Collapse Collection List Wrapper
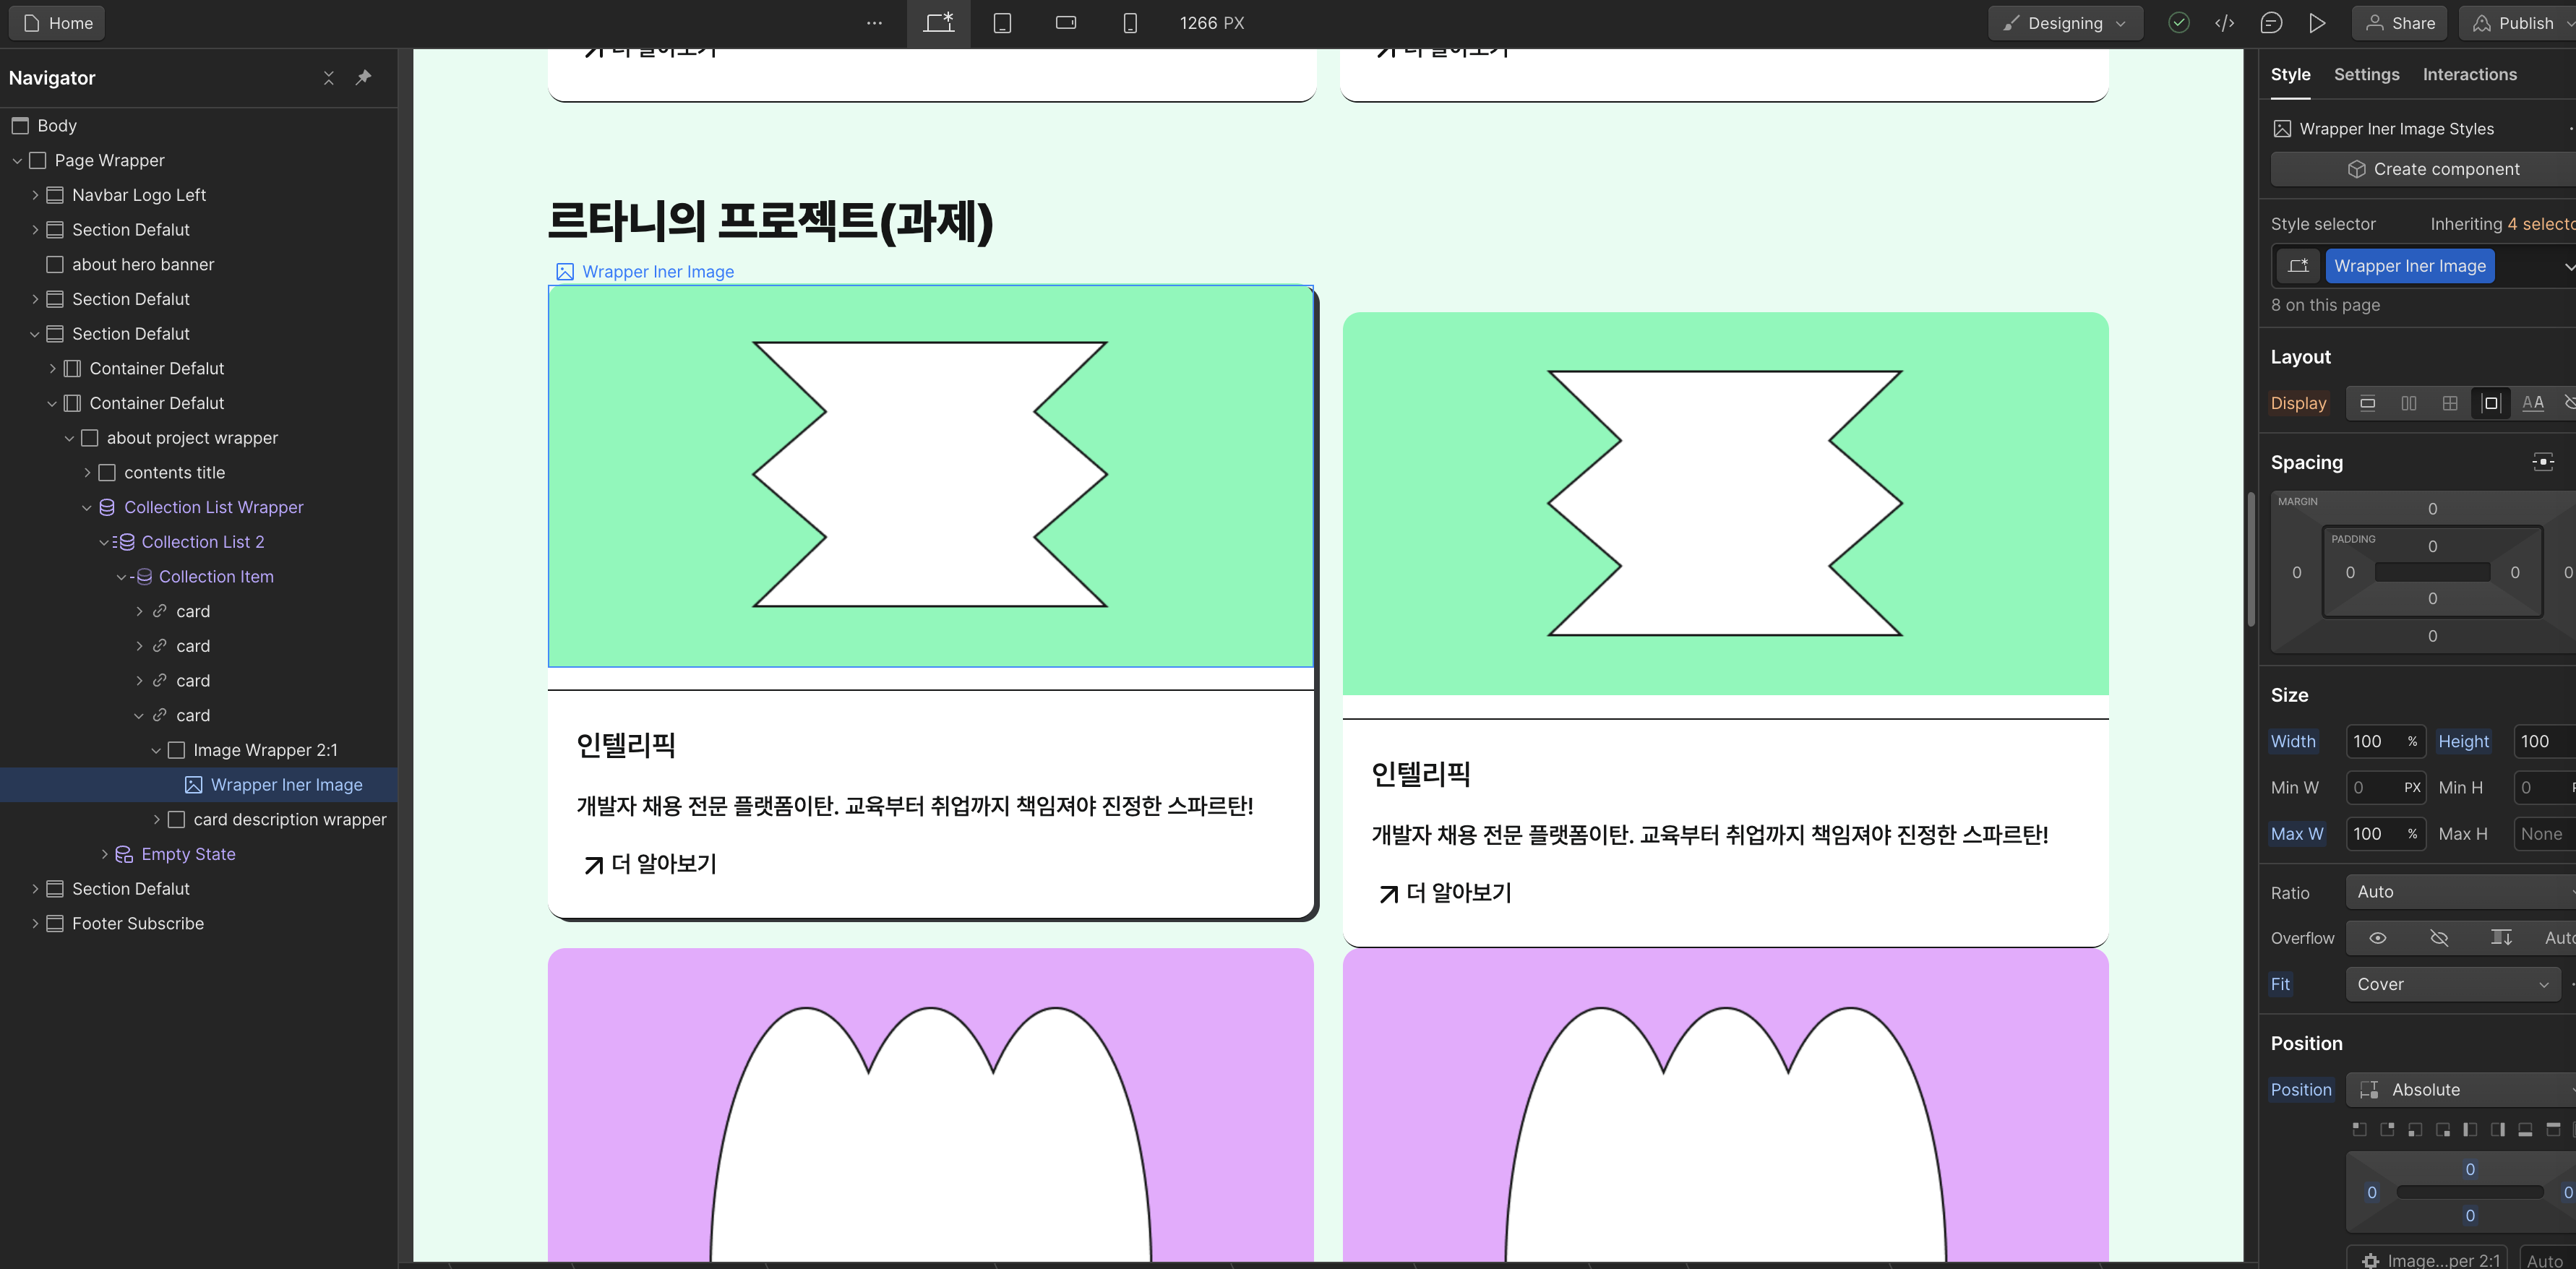Viewport: 2576px width, 1269px height. [x=87, y=508]
